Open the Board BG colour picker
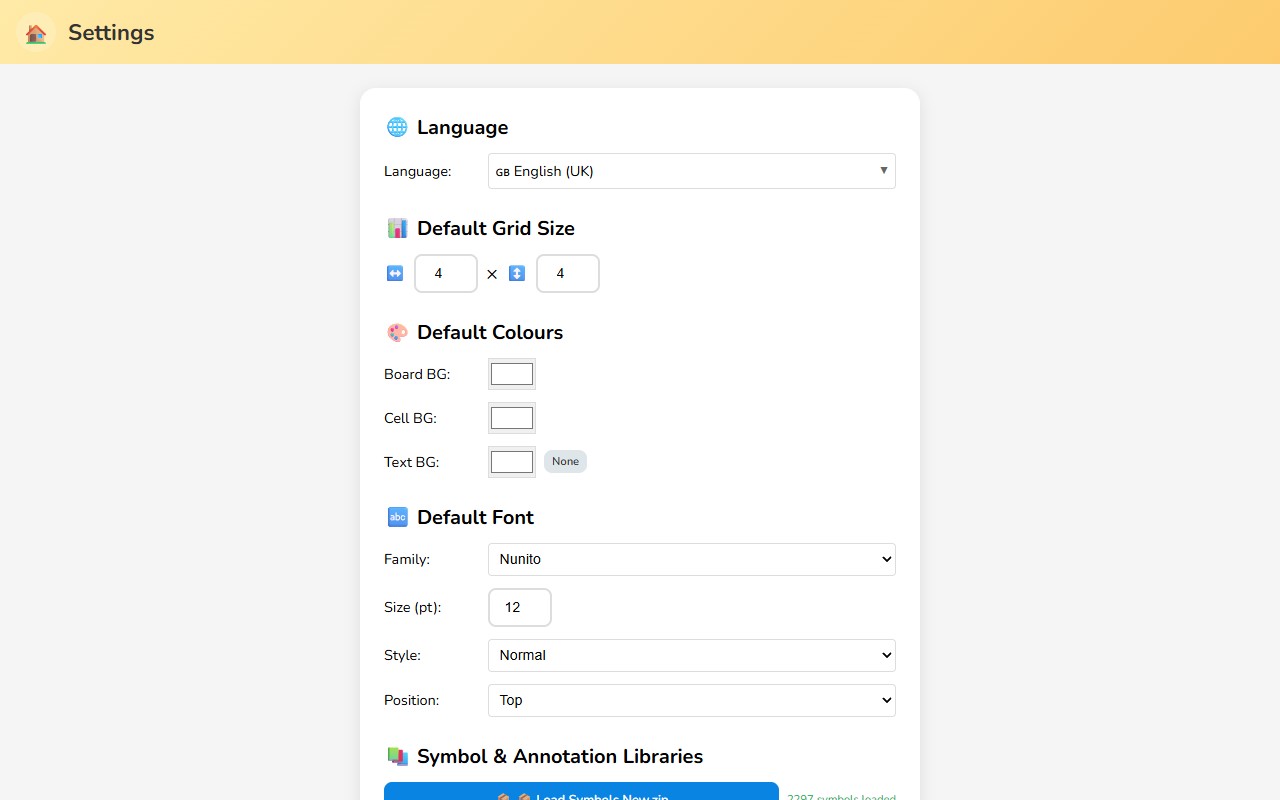The height and width of the screenshot is (800, 1280). (x=511, y=373)
